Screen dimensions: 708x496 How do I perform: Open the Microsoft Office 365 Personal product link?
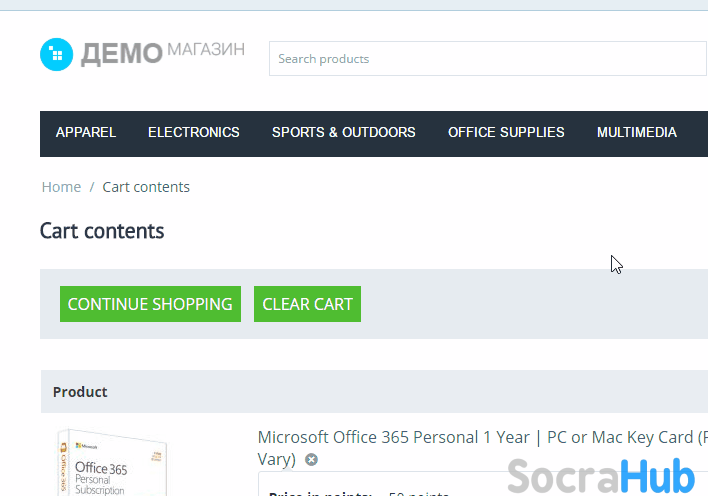[483, 448]
